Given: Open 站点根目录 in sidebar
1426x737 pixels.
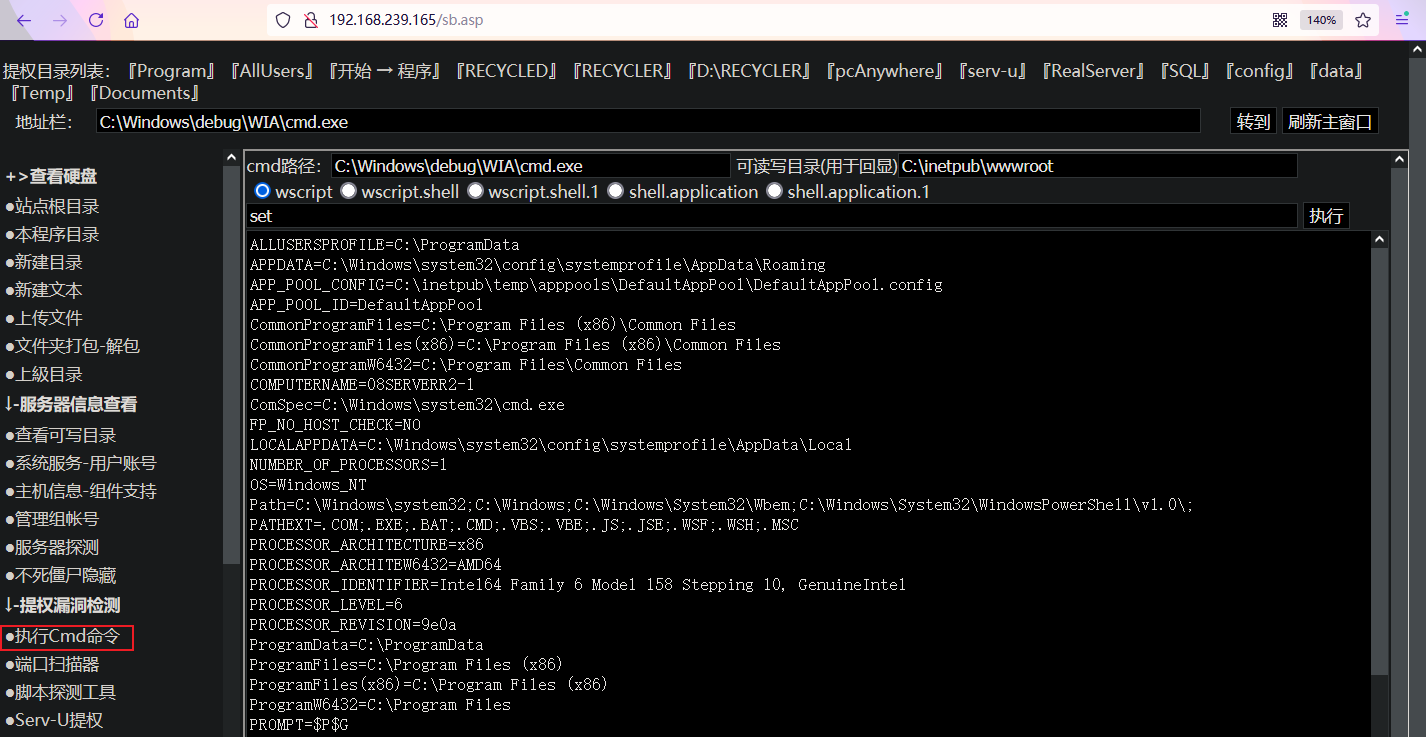Looking at the screenshot, I should point(52,207).
